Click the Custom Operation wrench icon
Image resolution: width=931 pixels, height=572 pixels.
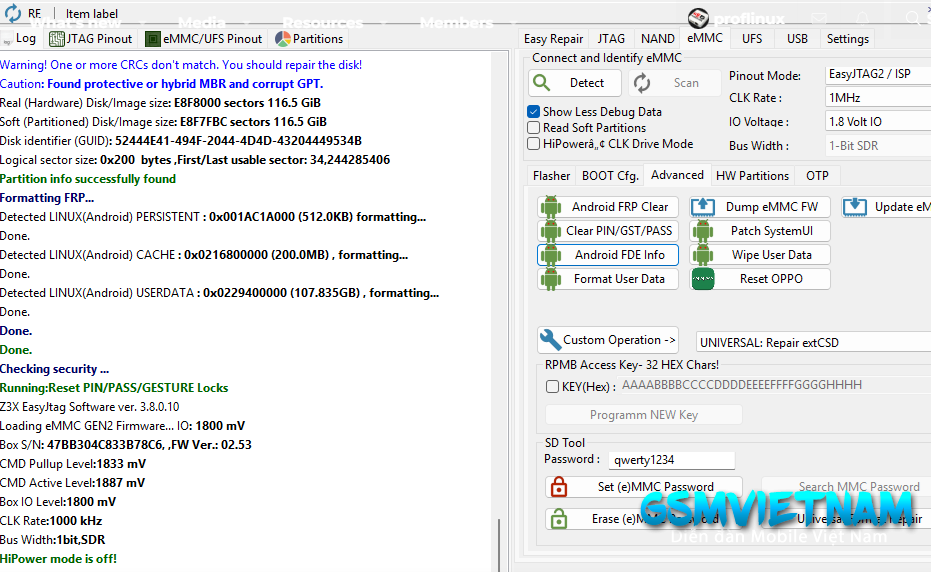coord(550,340)
